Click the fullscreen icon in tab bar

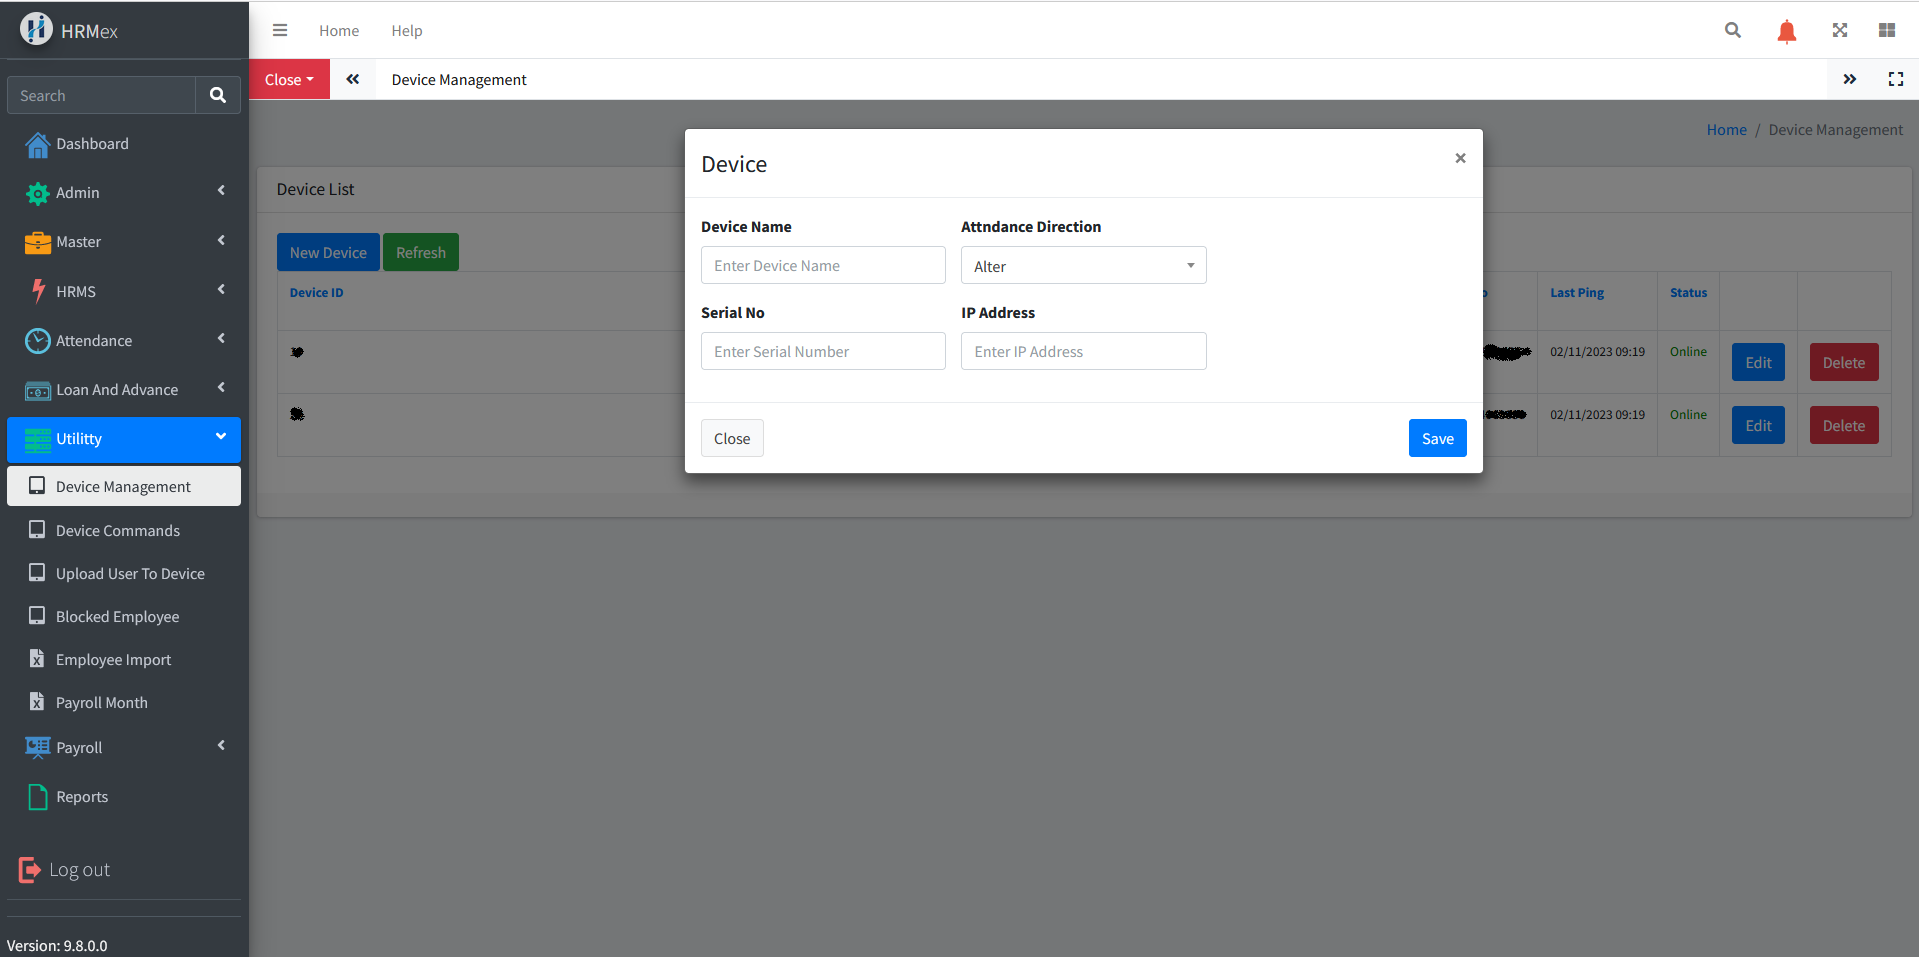coord(1895,79)
